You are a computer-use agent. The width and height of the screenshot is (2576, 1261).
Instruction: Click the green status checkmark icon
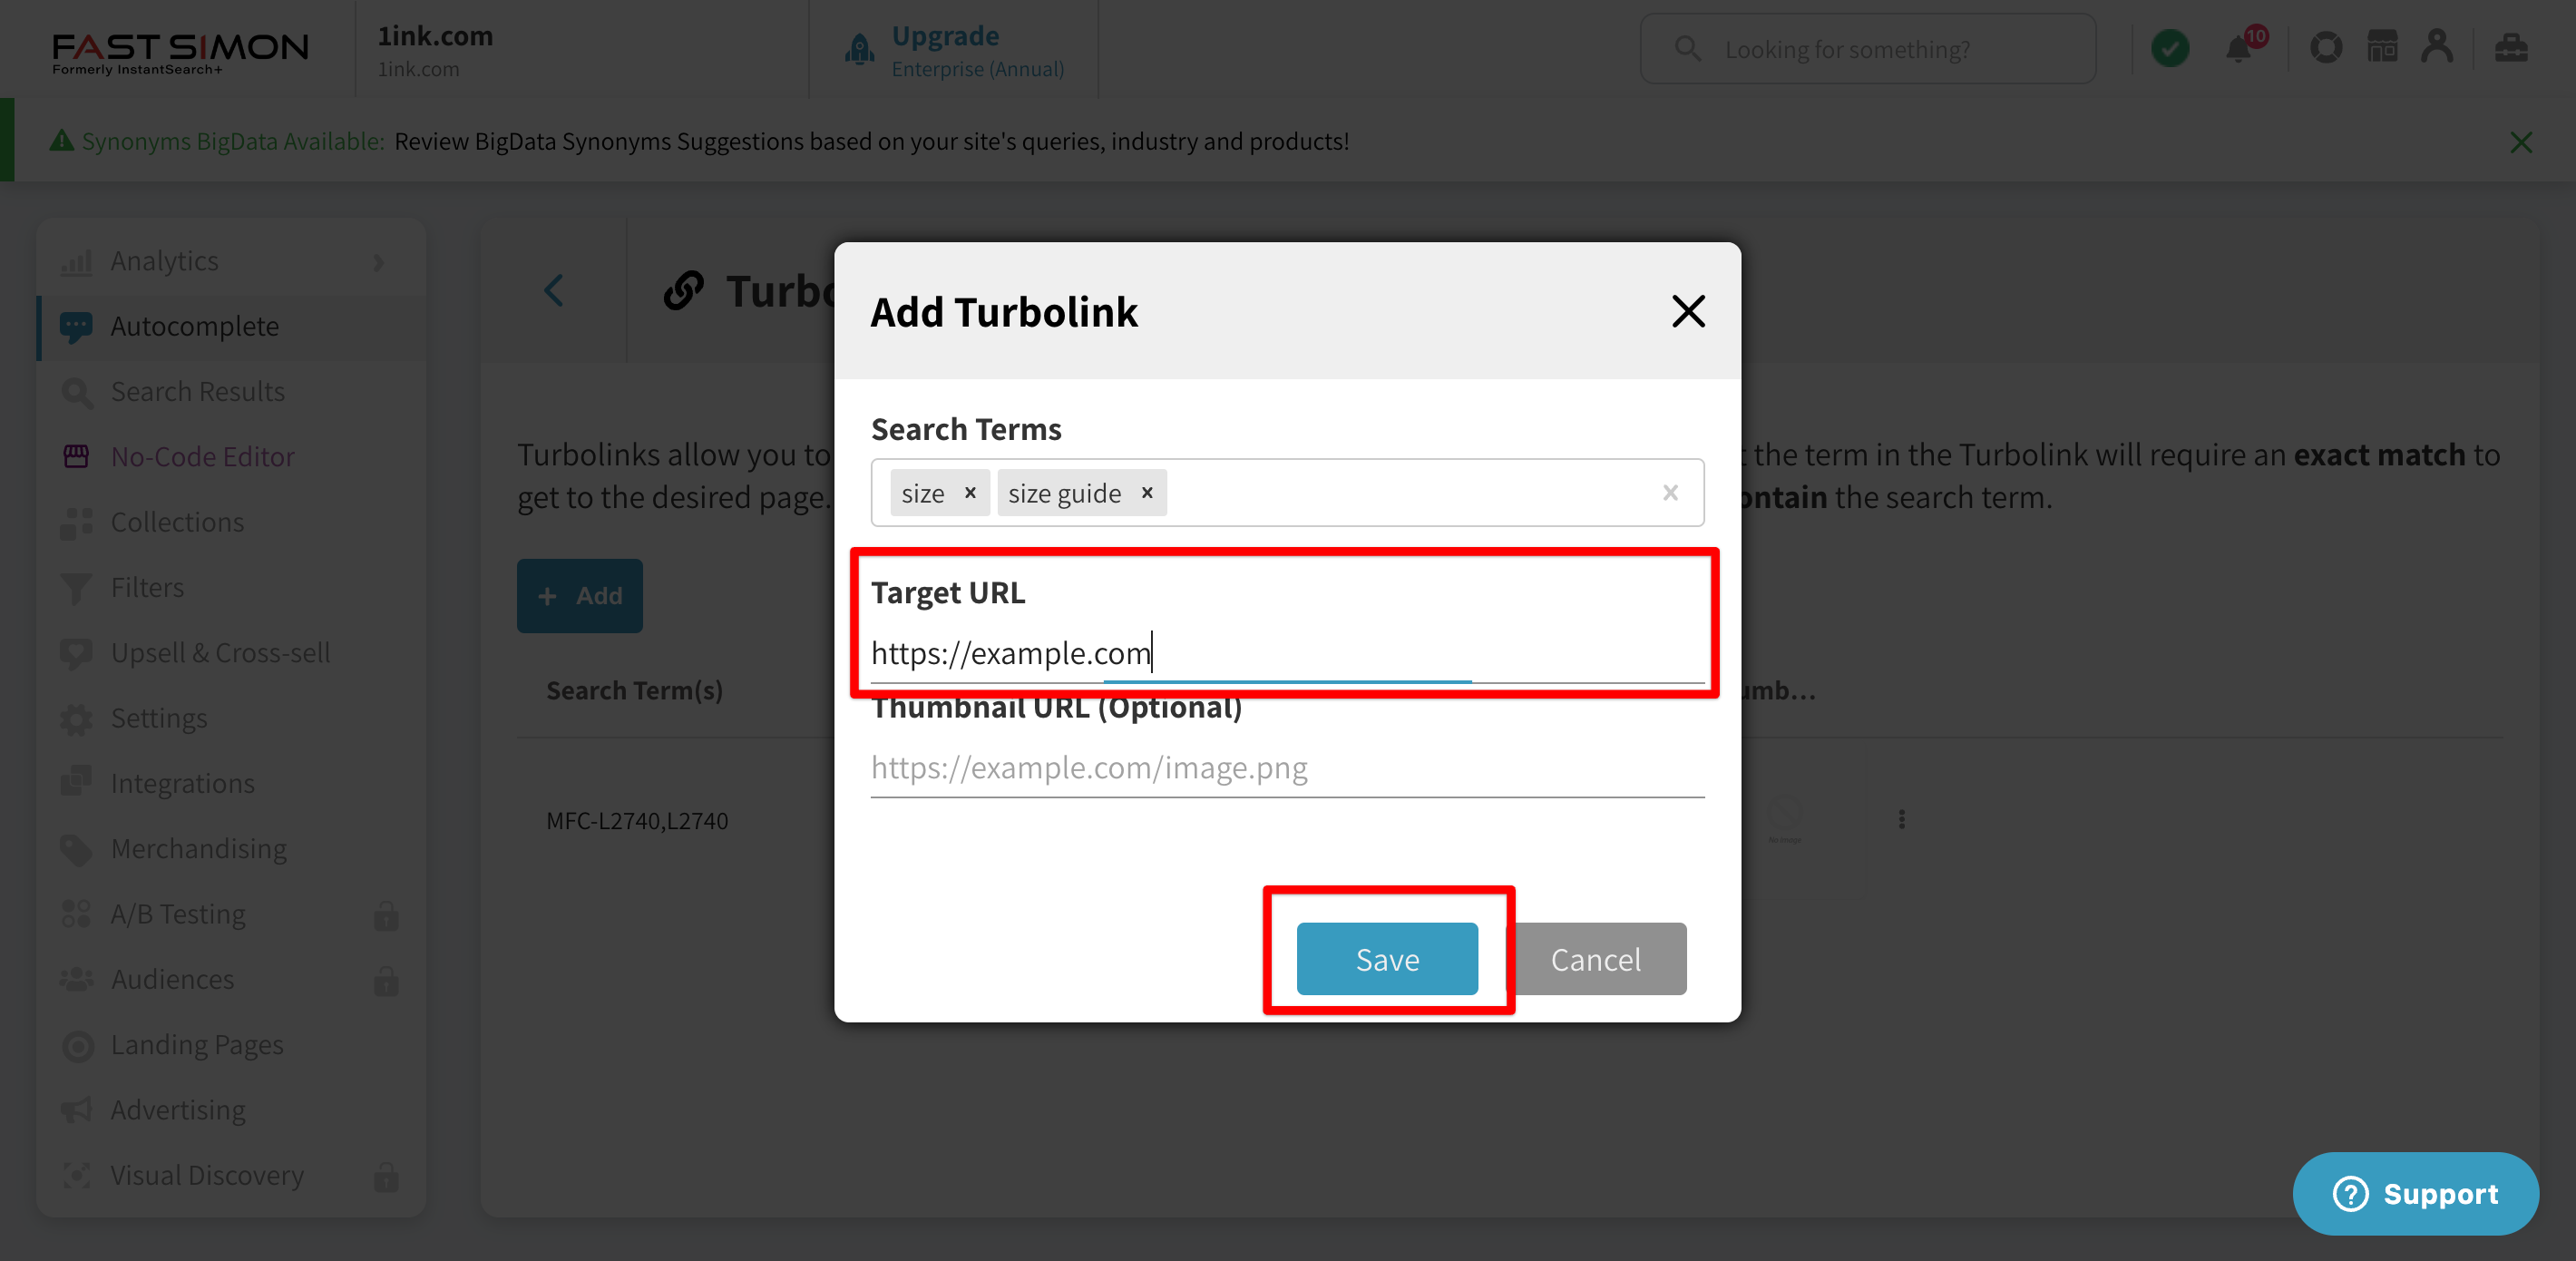click(2170, 48)
